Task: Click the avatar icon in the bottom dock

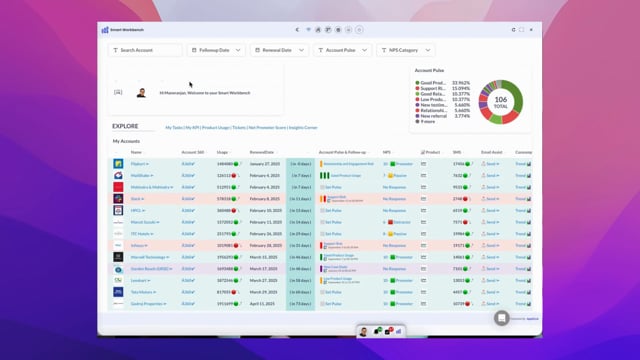Action: pos(363,331)
